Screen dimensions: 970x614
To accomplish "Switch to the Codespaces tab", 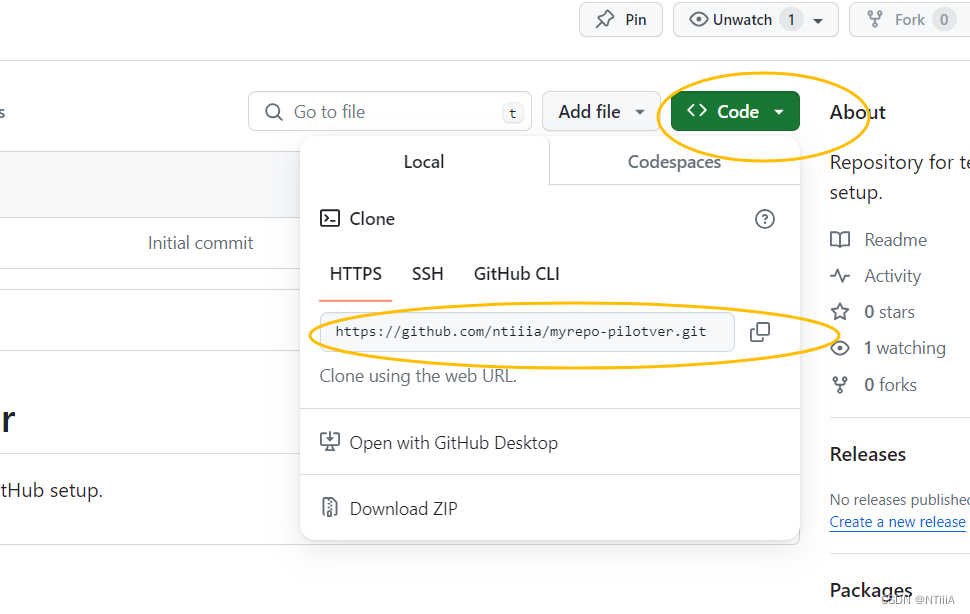I will pos(674,161).
